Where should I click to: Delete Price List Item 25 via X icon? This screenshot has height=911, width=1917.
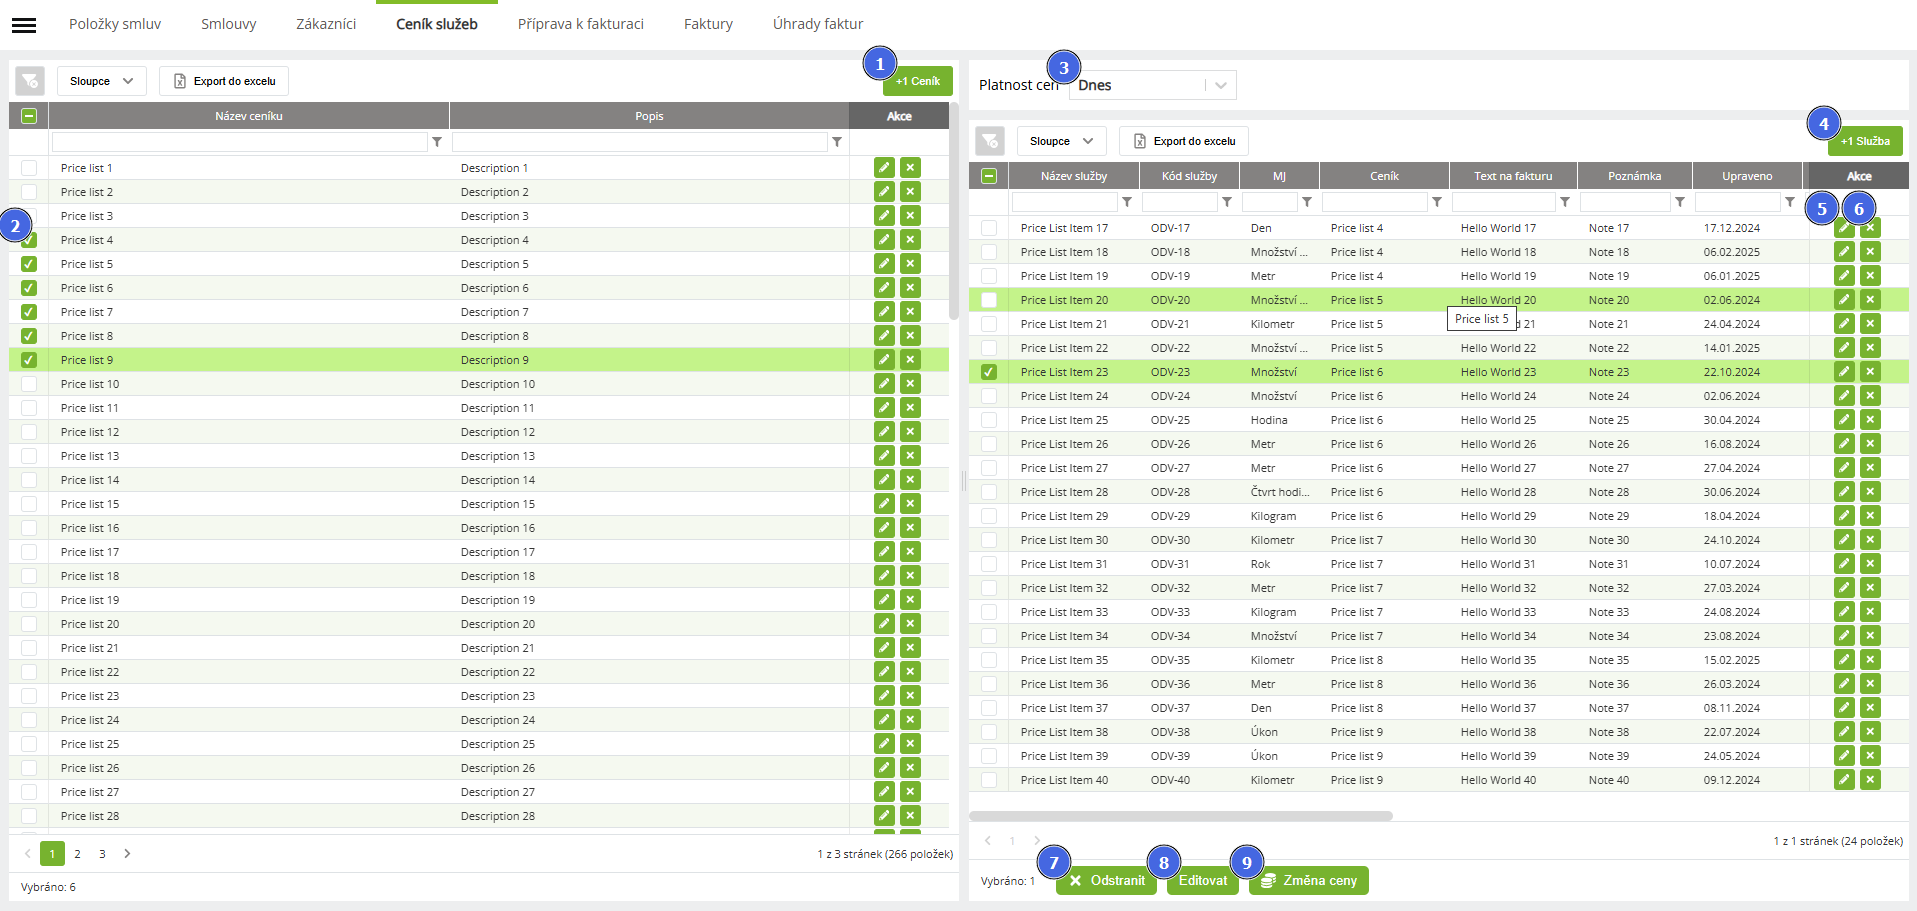pos(1870,420)
